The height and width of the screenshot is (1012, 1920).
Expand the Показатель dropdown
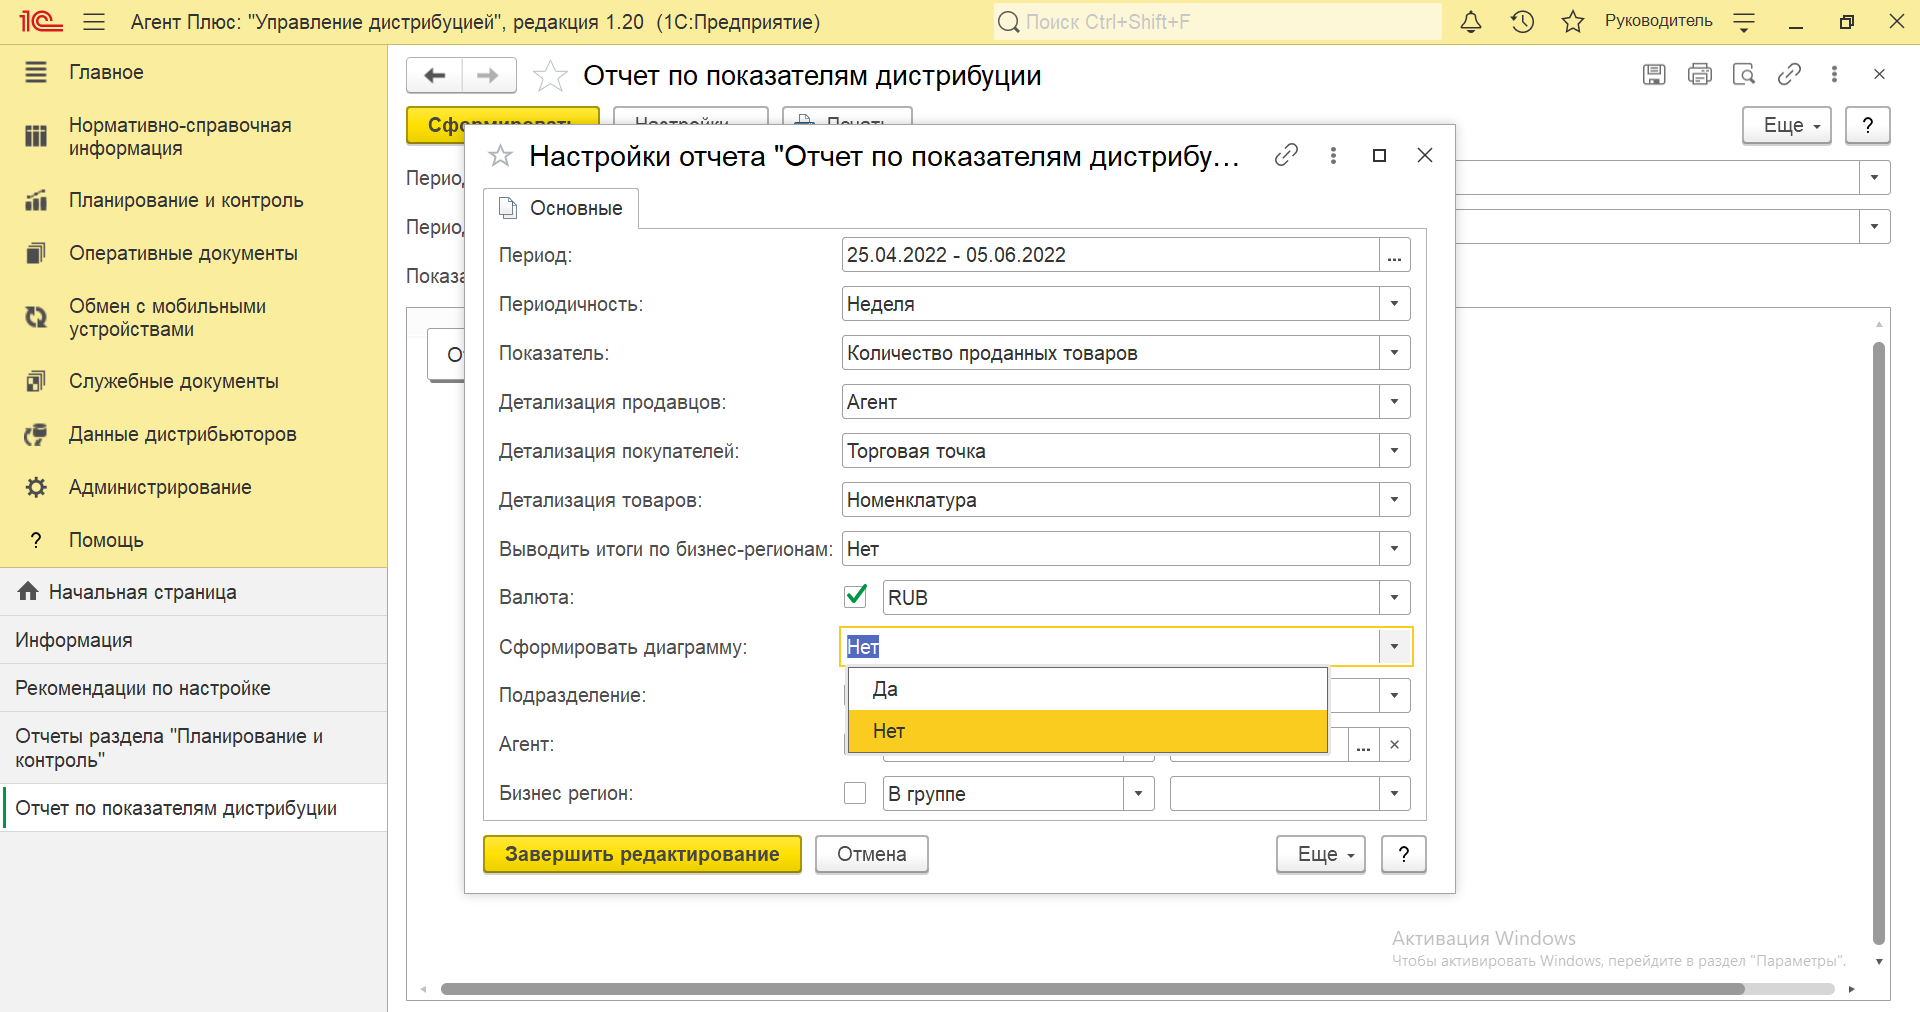pos(1394,353)
